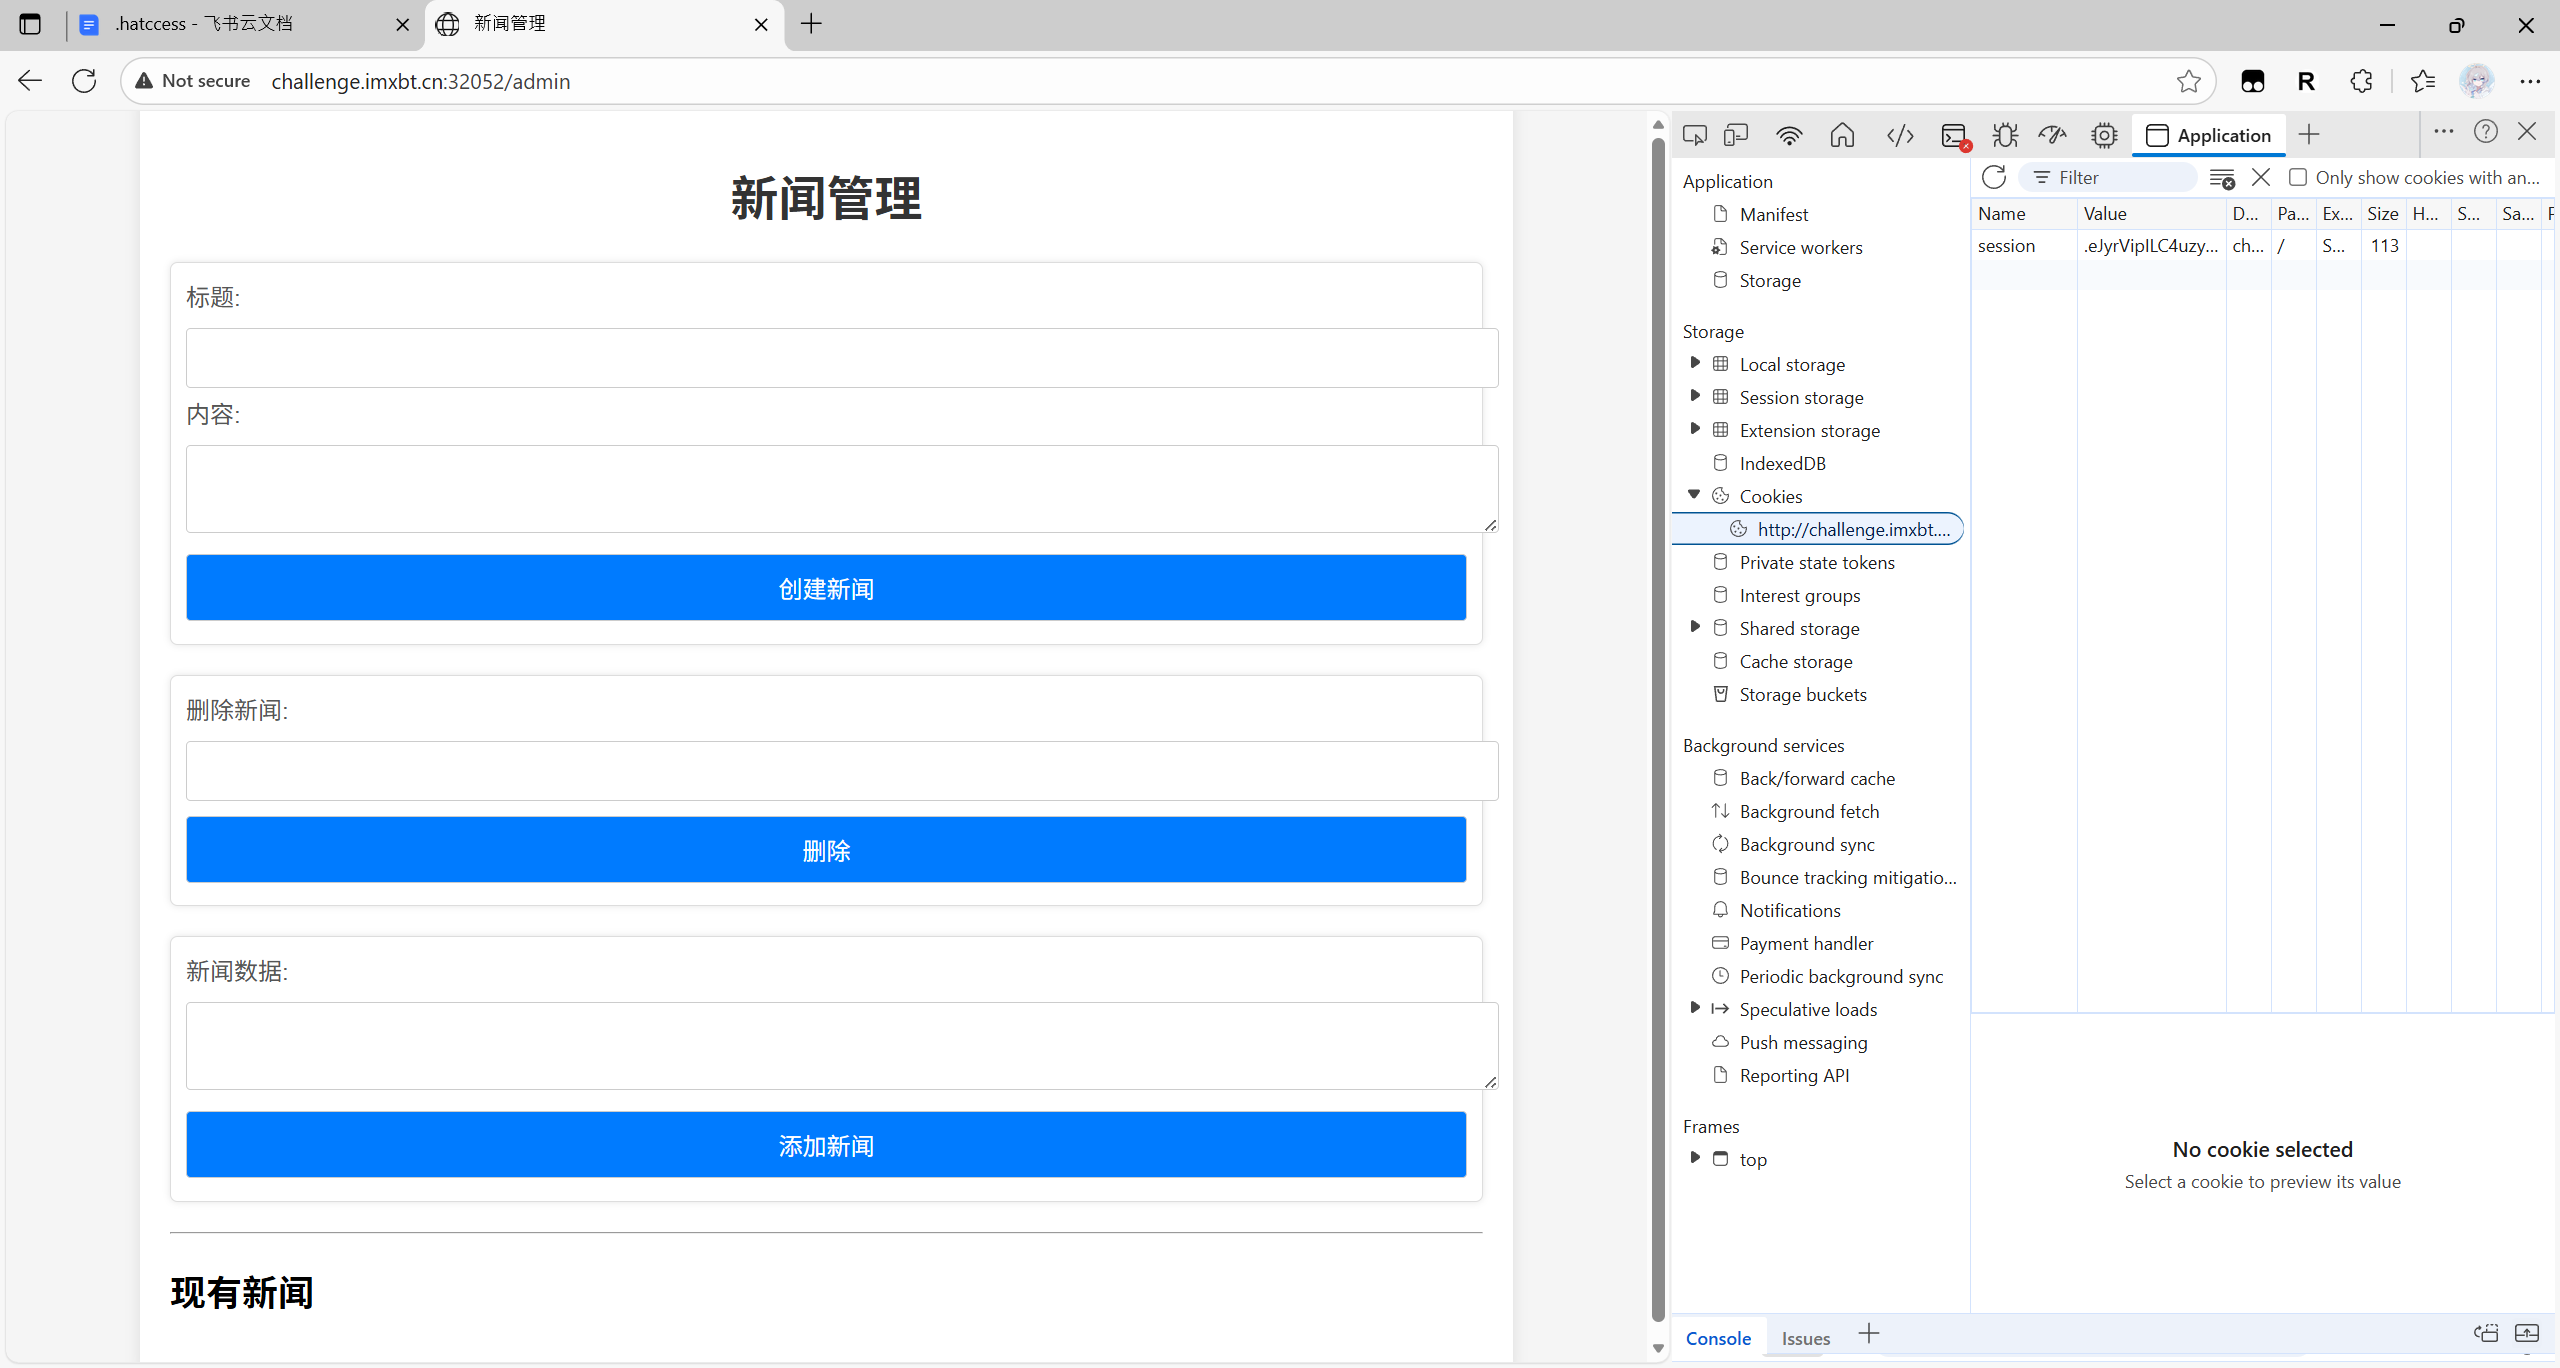Select the inspect element tool

[x=1694, y=134]
